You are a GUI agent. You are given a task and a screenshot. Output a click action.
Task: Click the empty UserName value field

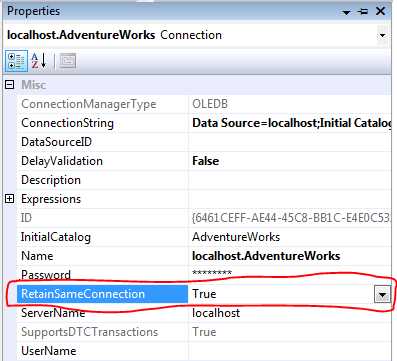point(290,351)
